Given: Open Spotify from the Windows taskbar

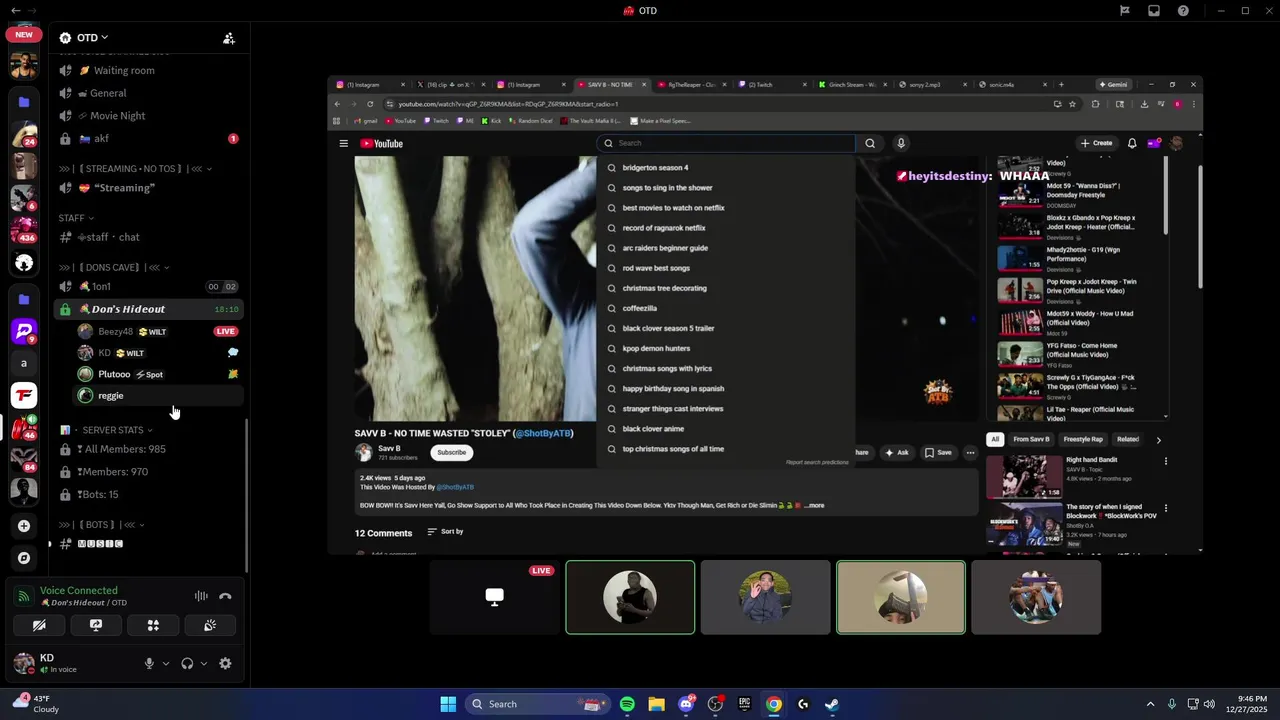Looking at the screenshot, I should [627, 704].
